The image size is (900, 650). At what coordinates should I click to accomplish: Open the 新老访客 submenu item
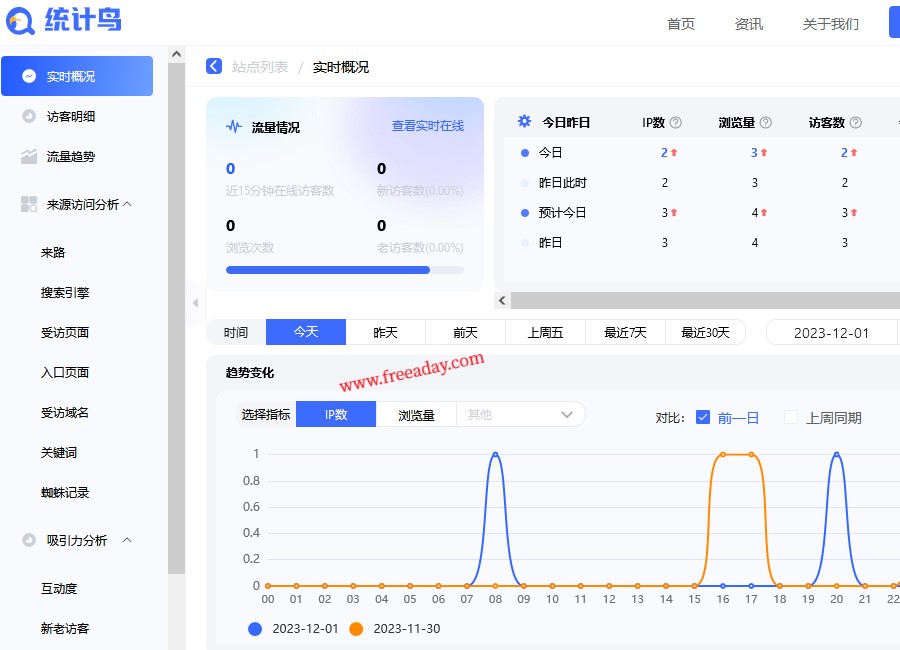click(x=65, y=629)
